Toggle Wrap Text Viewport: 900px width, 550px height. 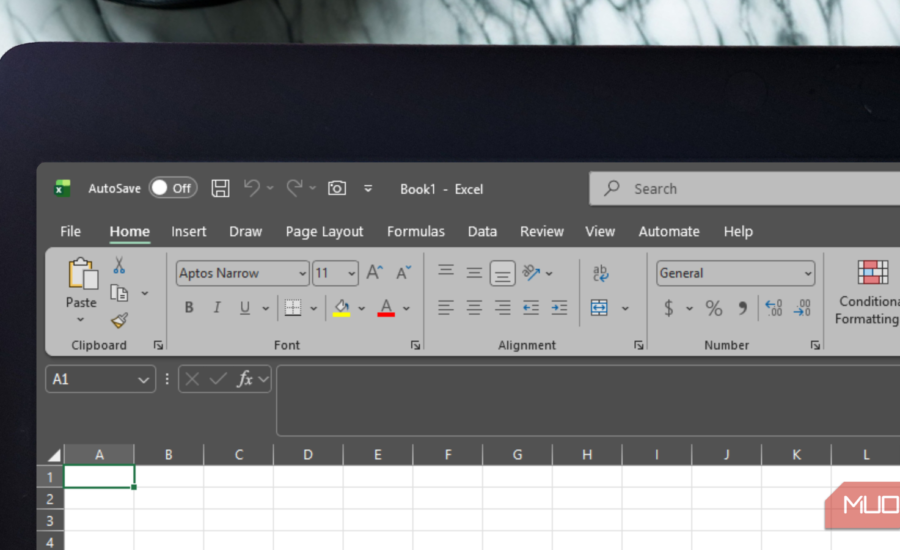pos(600,273)
